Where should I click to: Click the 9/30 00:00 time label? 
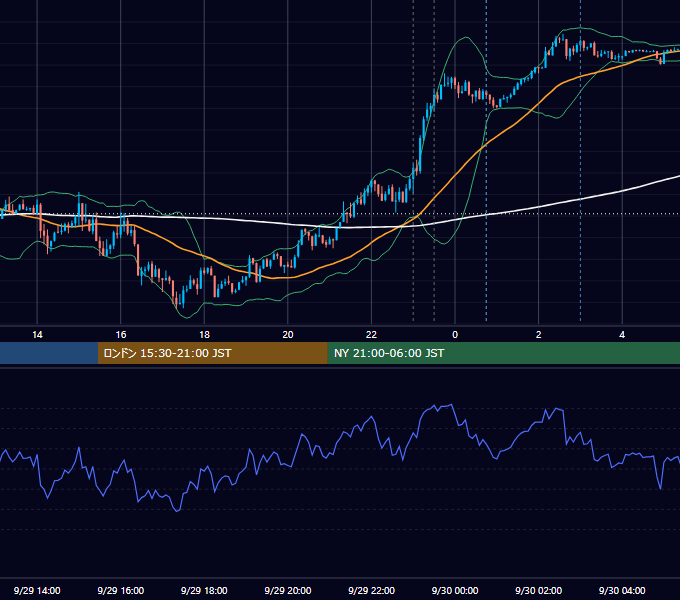(455, 590)
